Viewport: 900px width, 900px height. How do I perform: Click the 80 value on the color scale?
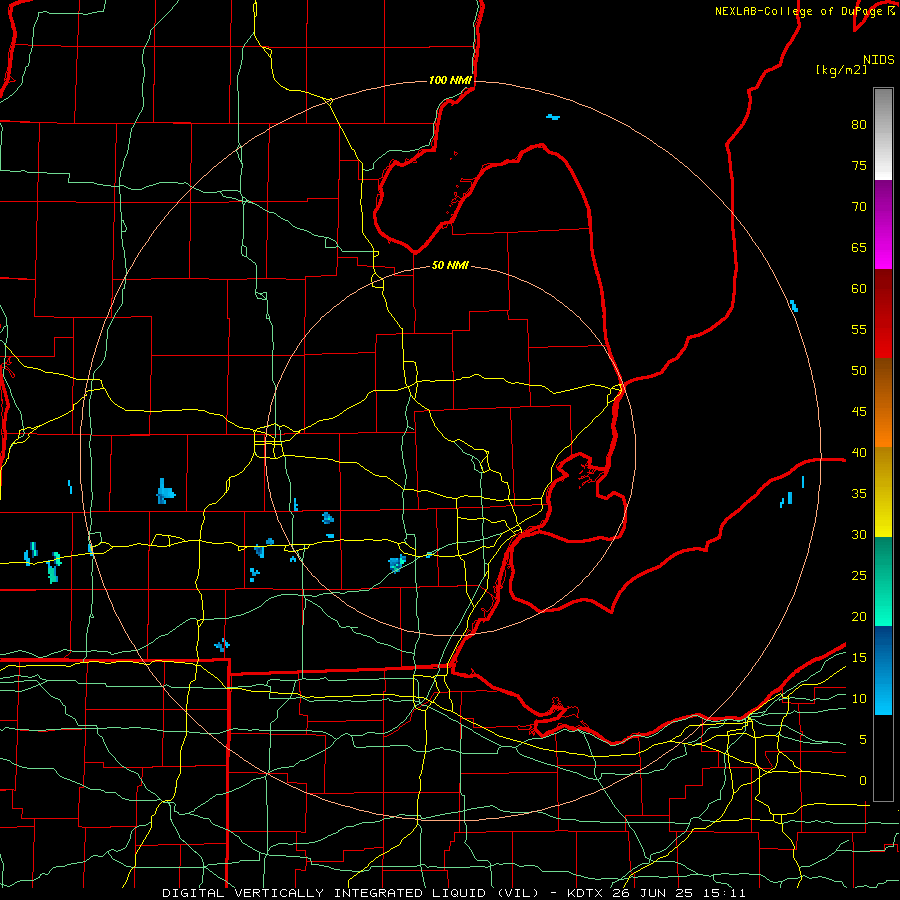[859, 125]
